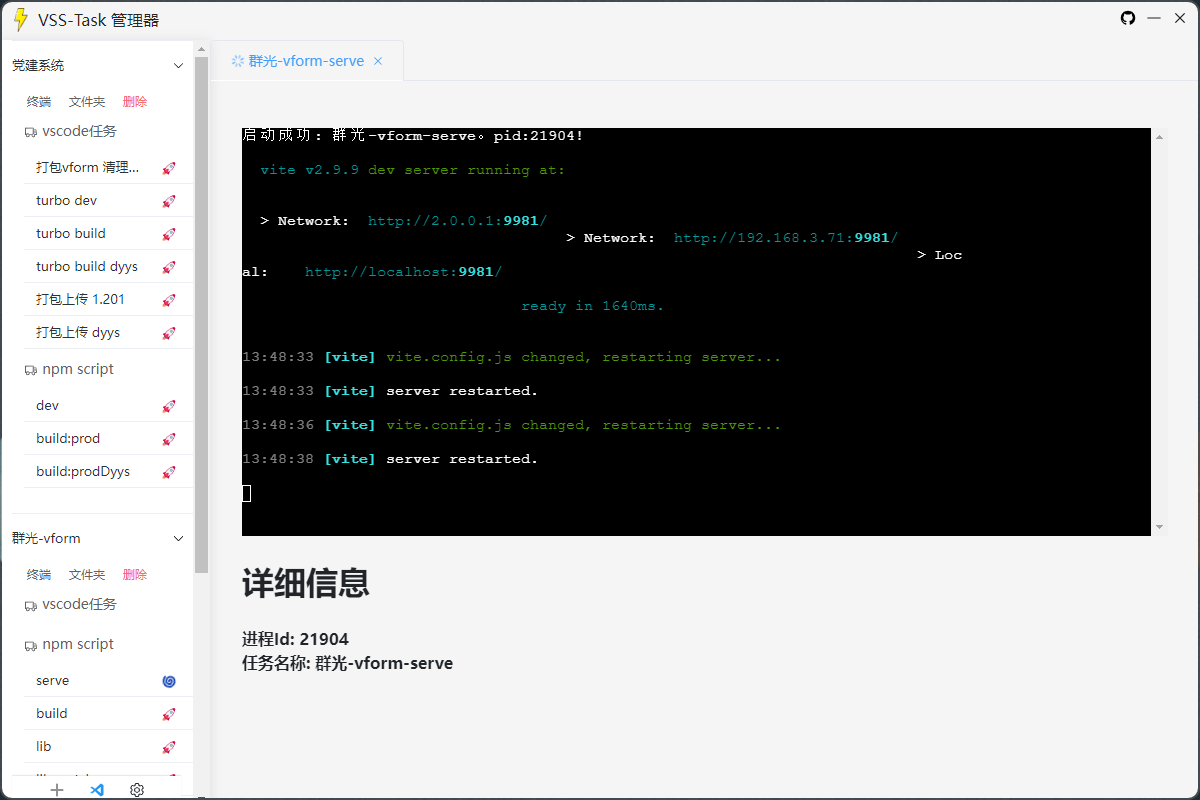This screenshot has height=800, width=1200.
Task: Click the running spinner icon beside serve
Action: 169,681
